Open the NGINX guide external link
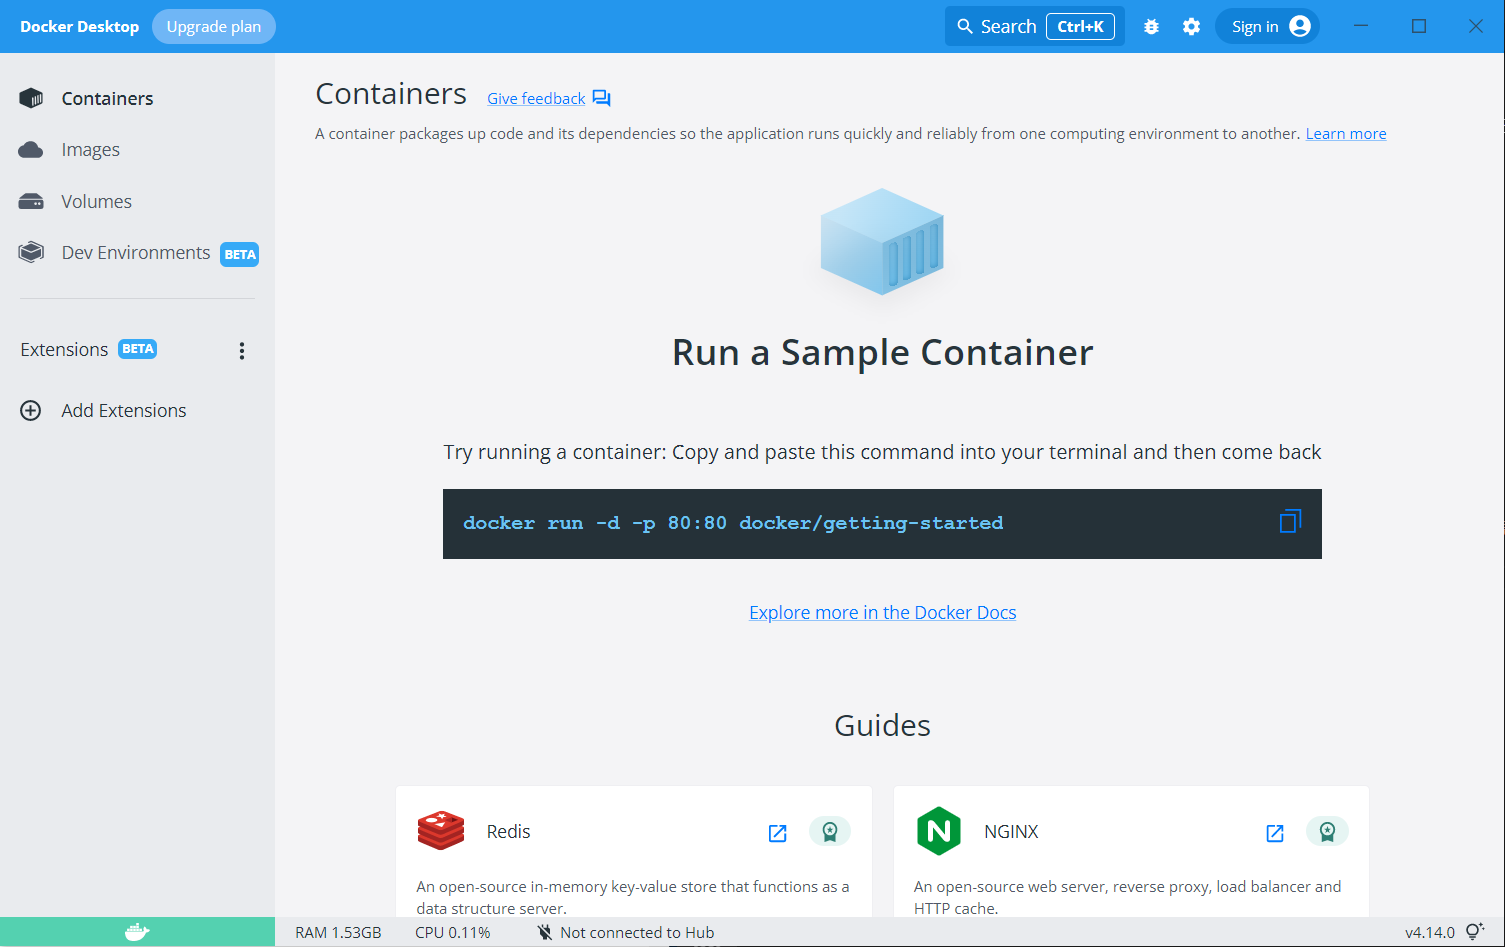 1274,832
